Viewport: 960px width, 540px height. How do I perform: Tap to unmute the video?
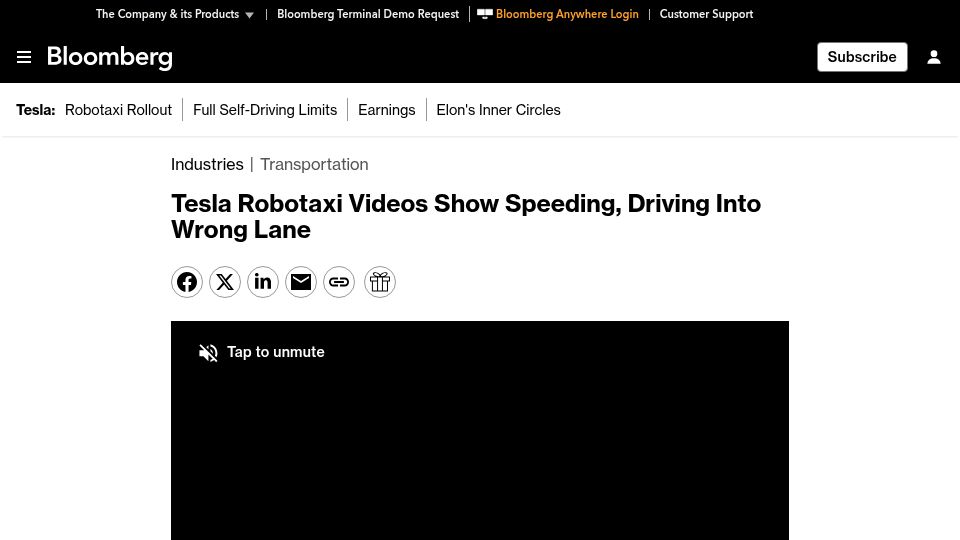[276, 352]
